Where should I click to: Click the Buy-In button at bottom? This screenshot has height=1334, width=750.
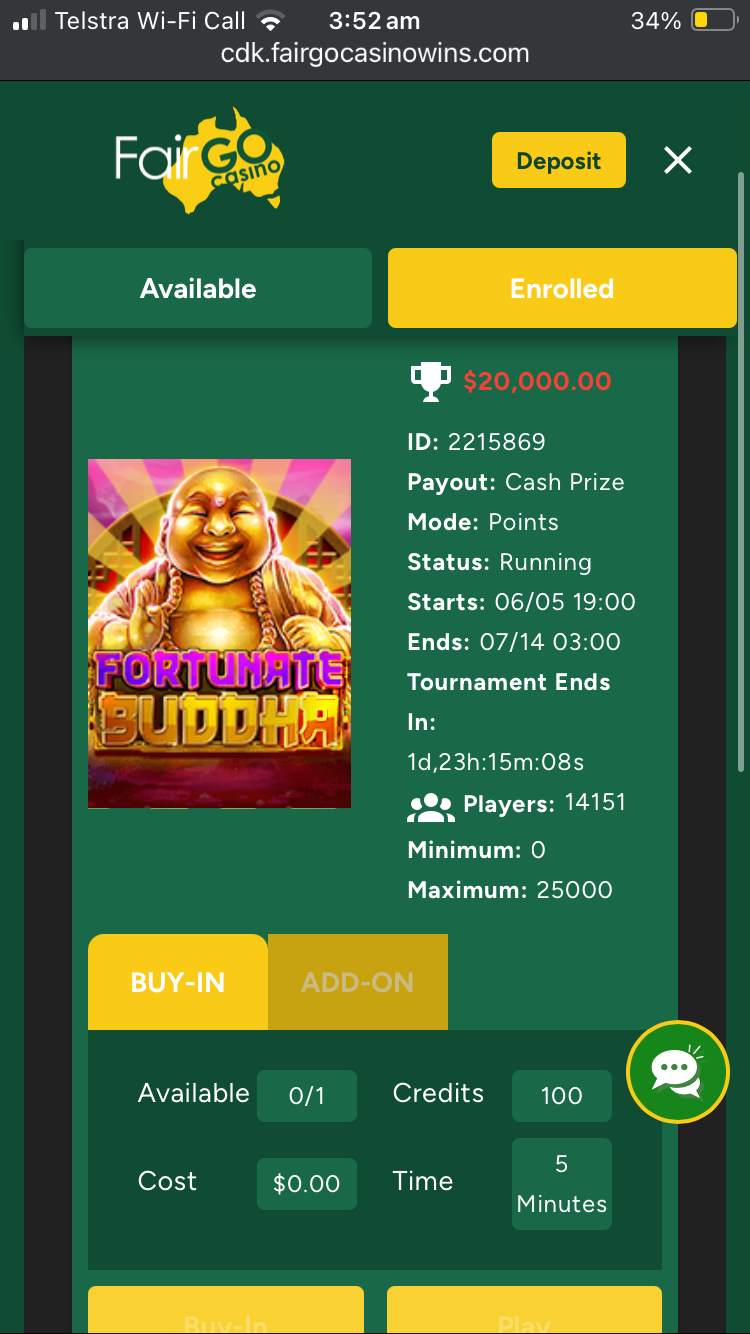pyautogui.click(x=226, y=1310)
